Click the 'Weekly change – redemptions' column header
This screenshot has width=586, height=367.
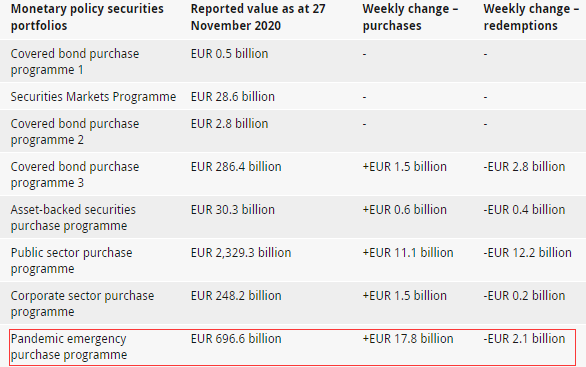tap(531, 17)
